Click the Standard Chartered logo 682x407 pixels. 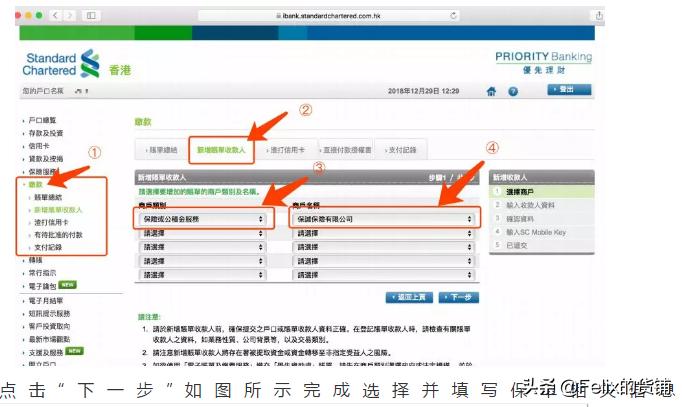62,64
